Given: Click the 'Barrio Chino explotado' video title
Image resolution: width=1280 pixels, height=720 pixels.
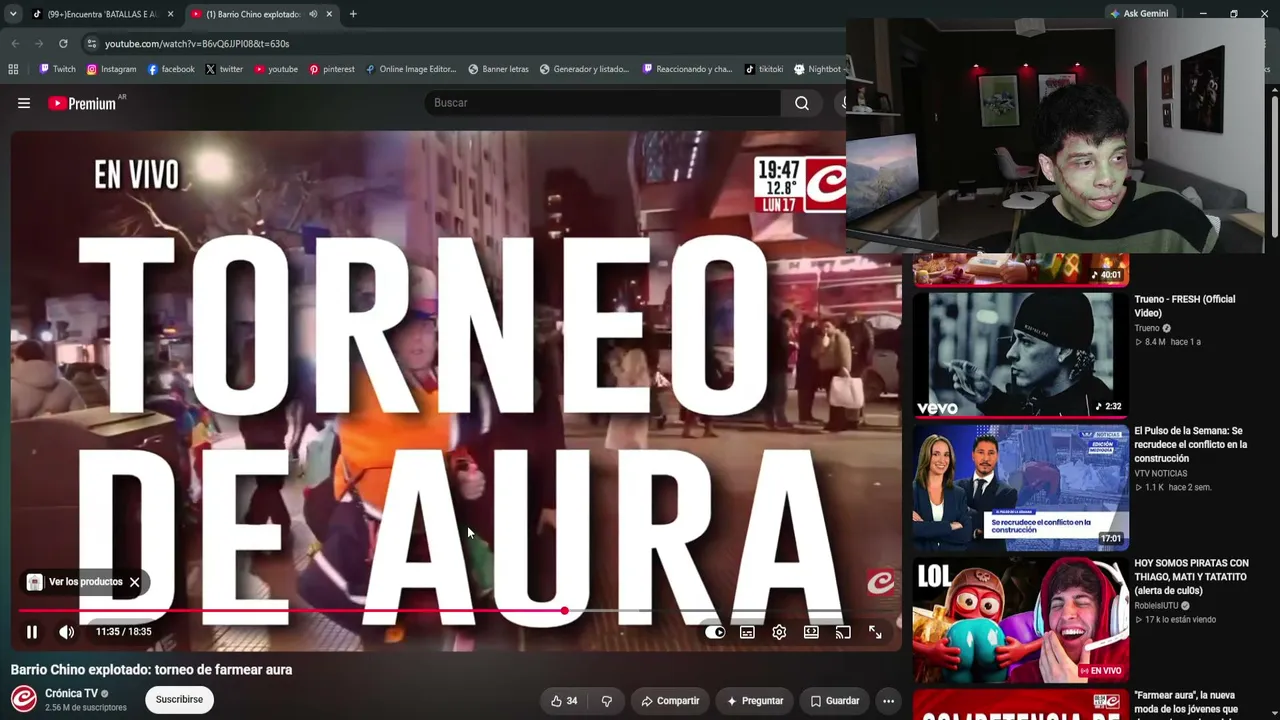Looking at the screenshot, I should pos(152,670).
